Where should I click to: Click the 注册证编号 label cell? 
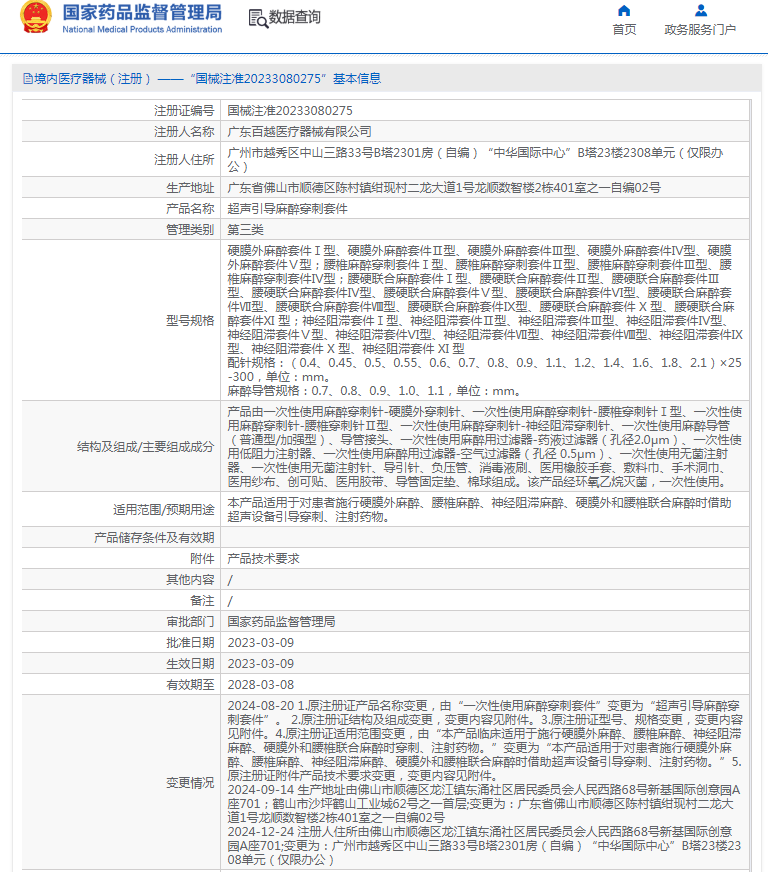point(121,111)
